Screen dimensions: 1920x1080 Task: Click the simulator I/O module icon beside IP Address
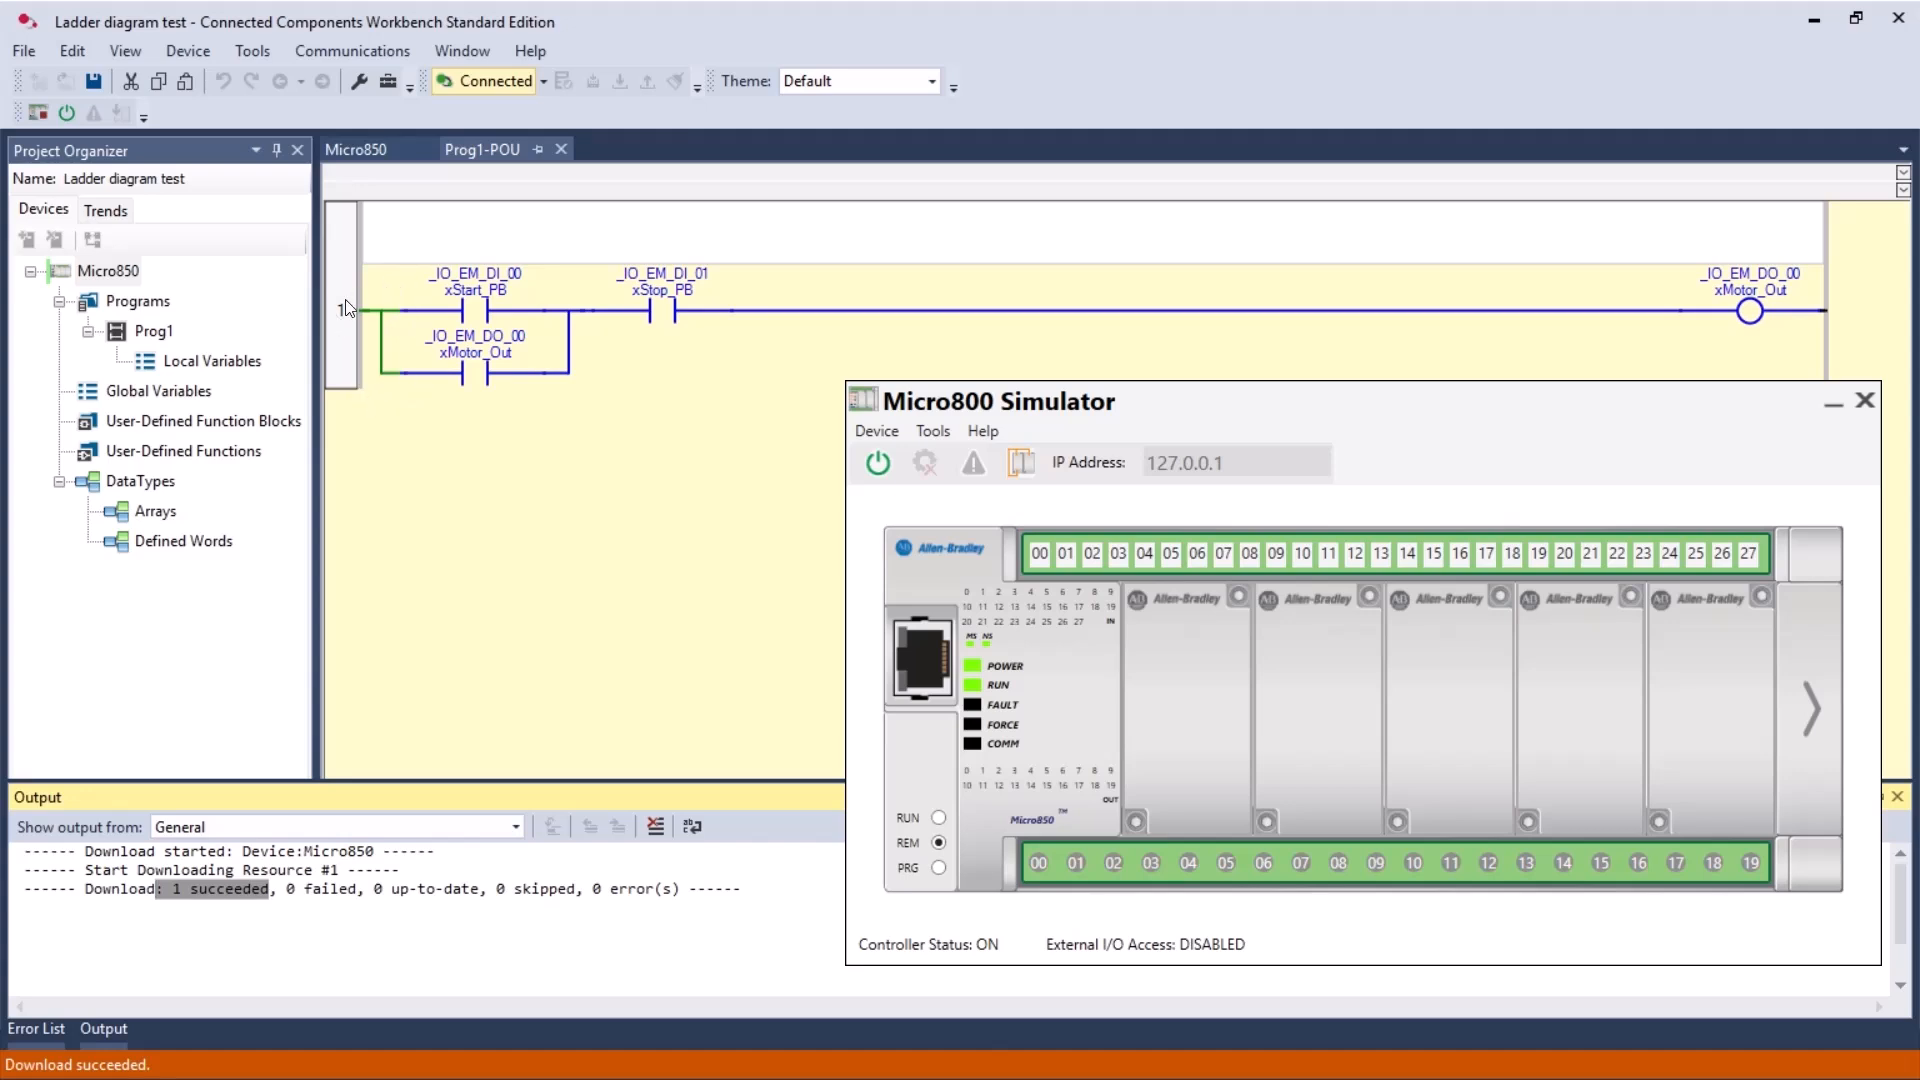click(1021, 463)
